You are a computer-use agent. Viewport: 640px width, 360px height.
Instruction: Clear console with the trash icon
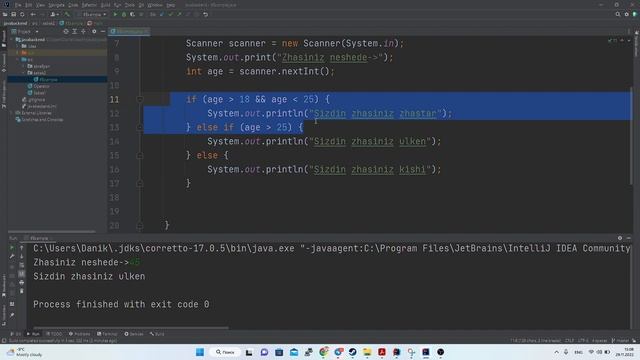(22, 291)
